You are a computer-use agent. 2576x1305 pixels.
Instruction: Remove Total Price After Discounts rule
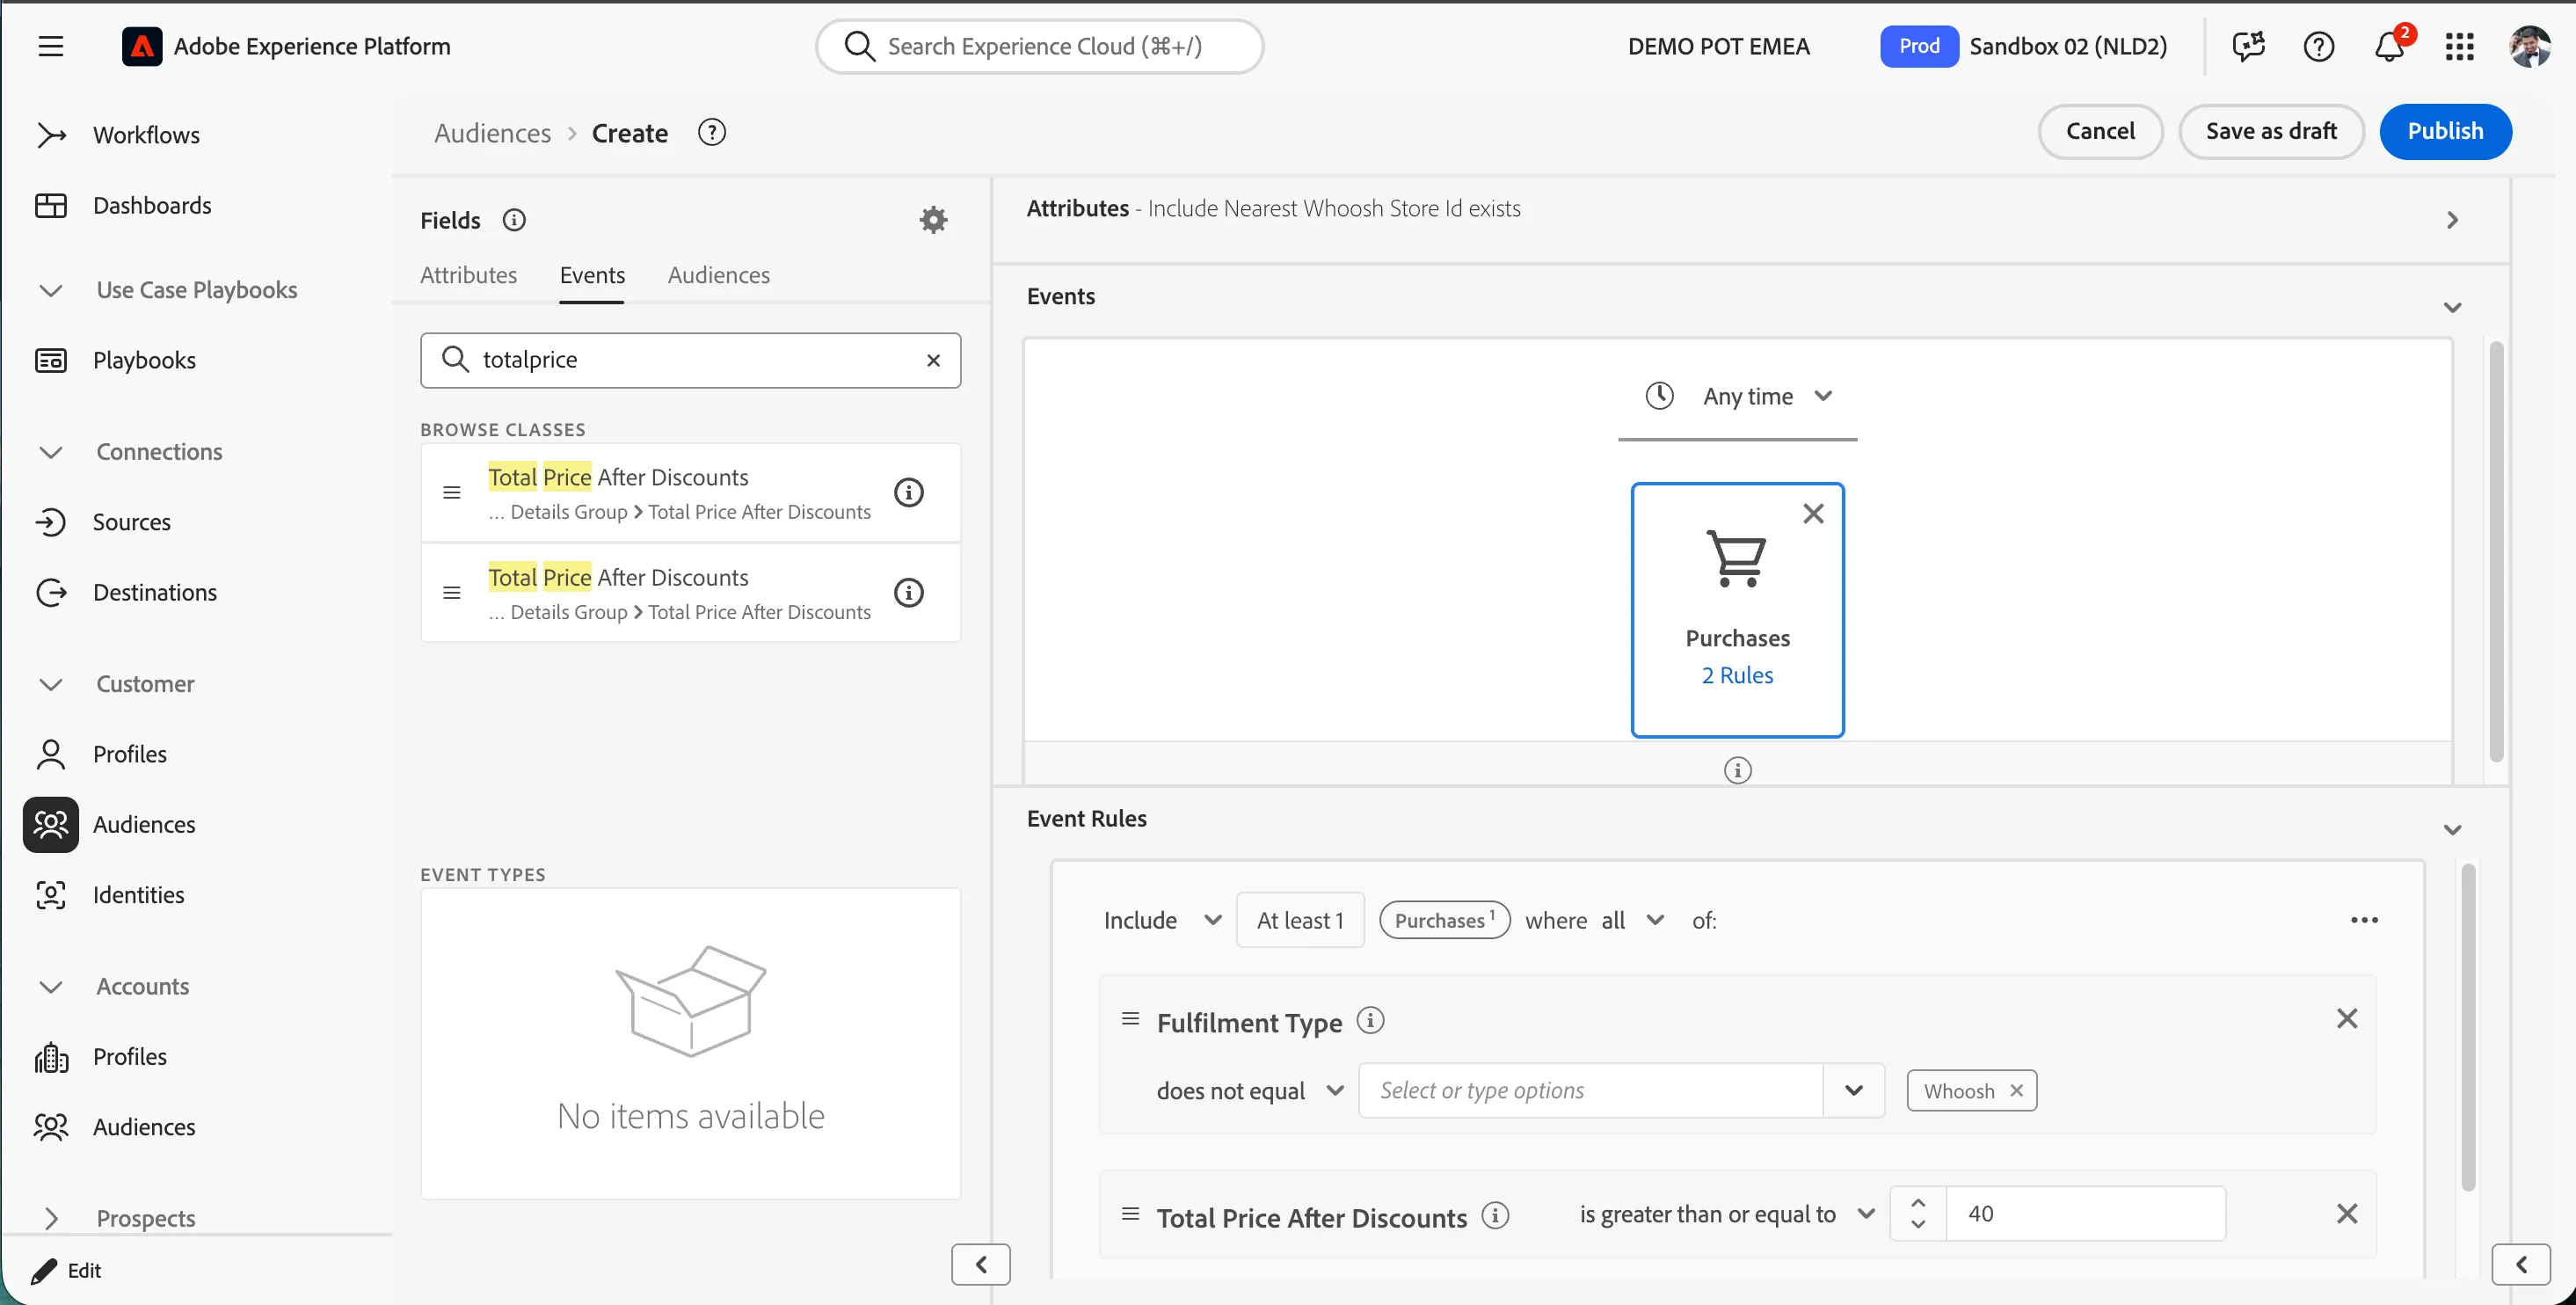tap(2346, 1213)
